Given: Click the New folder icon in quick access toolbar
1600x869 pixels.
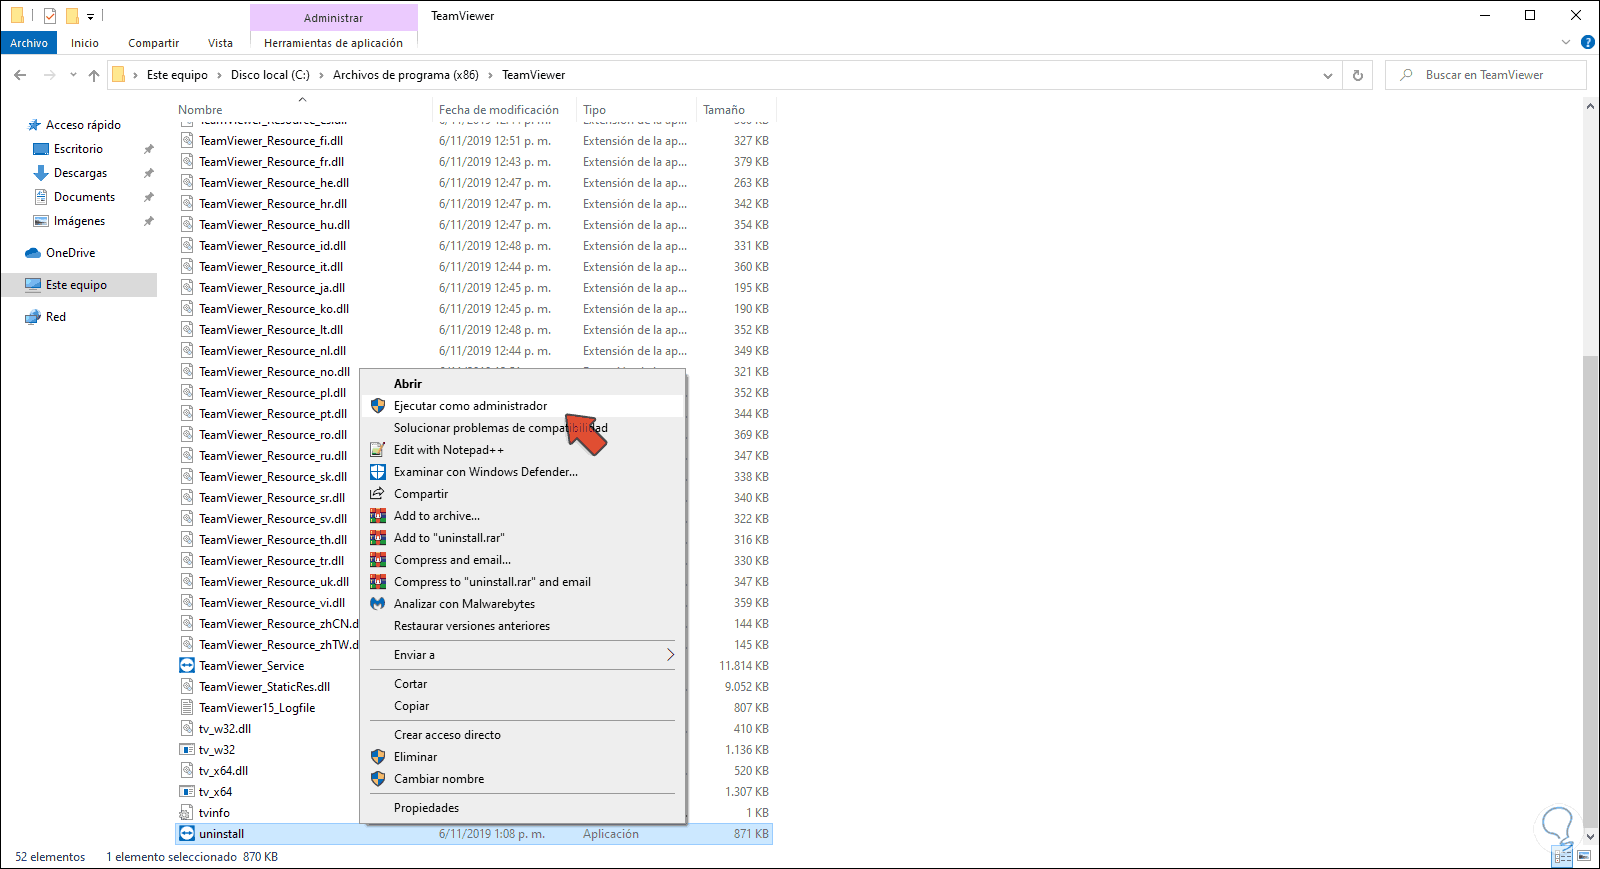Looking at the screenshot, I should 72,16.
